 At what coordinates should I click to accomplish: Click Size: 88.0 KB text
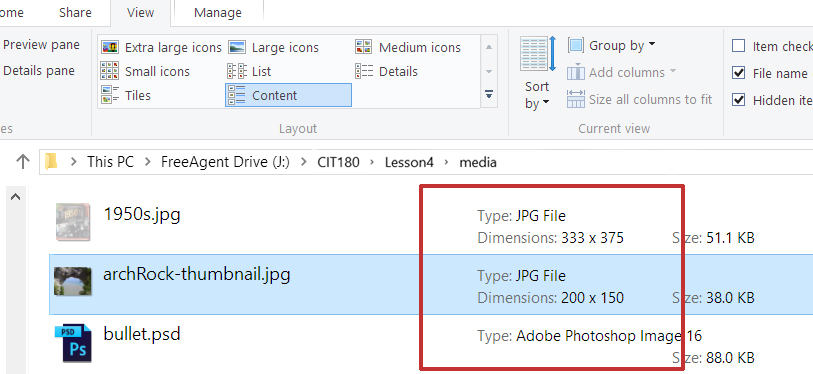713,358
